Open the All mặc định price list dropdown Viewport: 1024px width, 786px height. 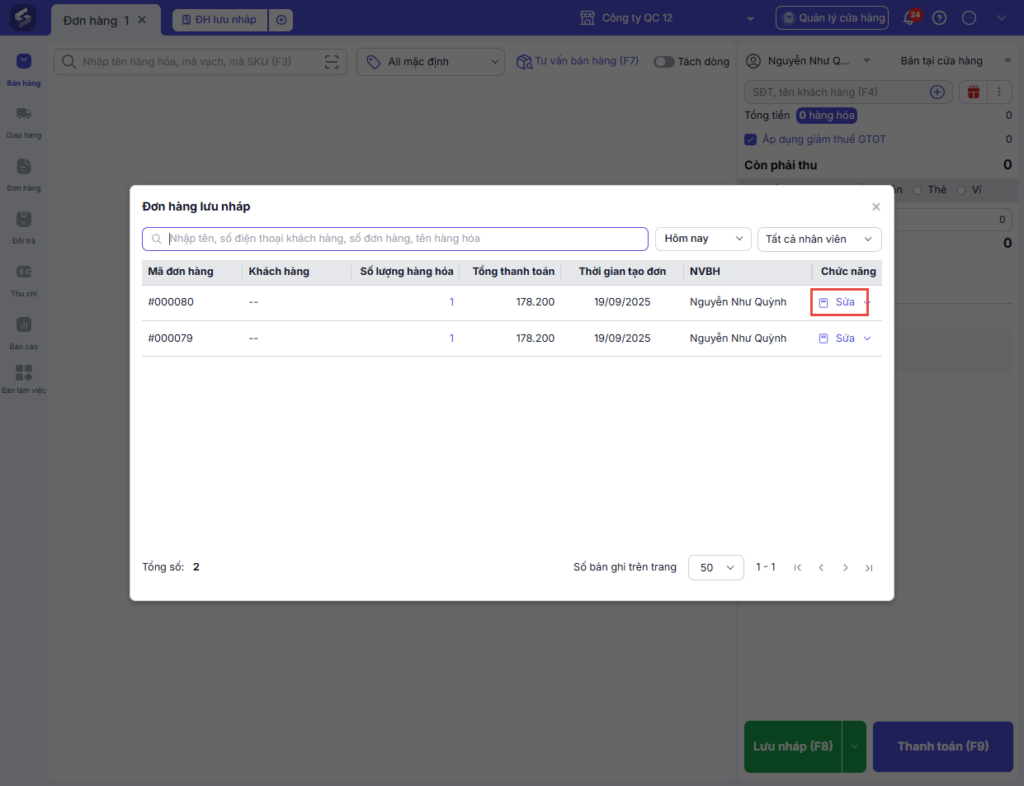[430, 62]
